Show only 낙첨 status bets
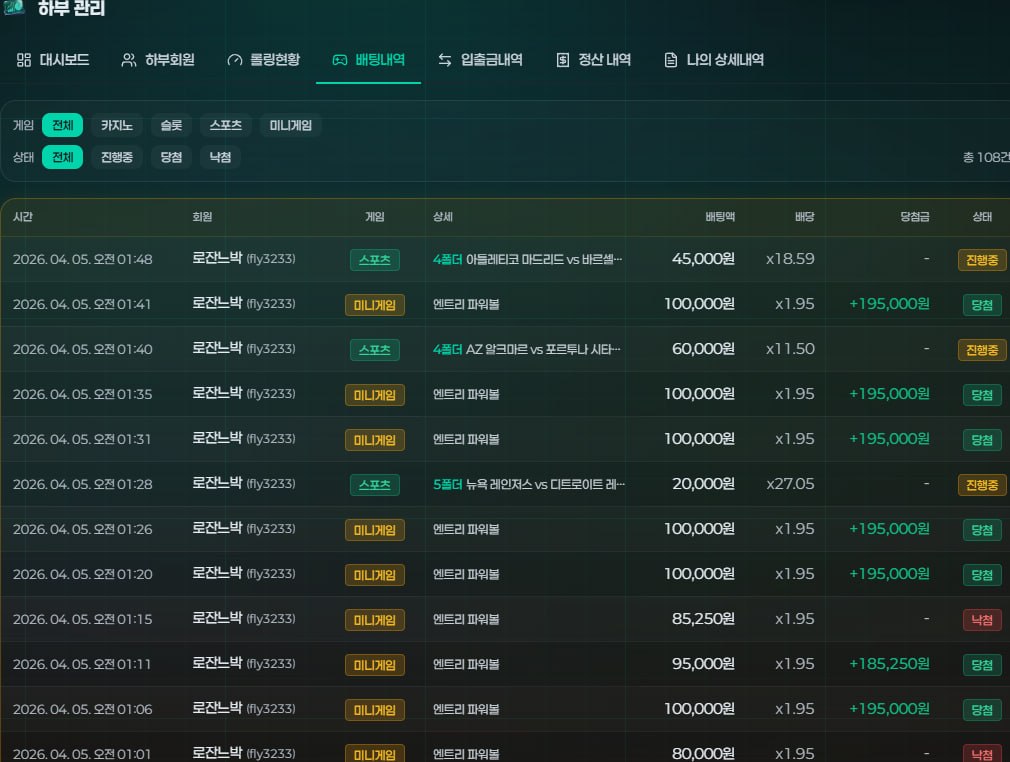 point(220,157)
